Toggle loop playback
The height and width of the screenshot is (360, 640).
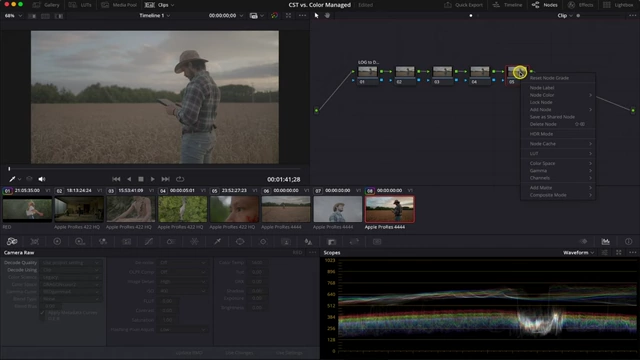tap(180, 179)
